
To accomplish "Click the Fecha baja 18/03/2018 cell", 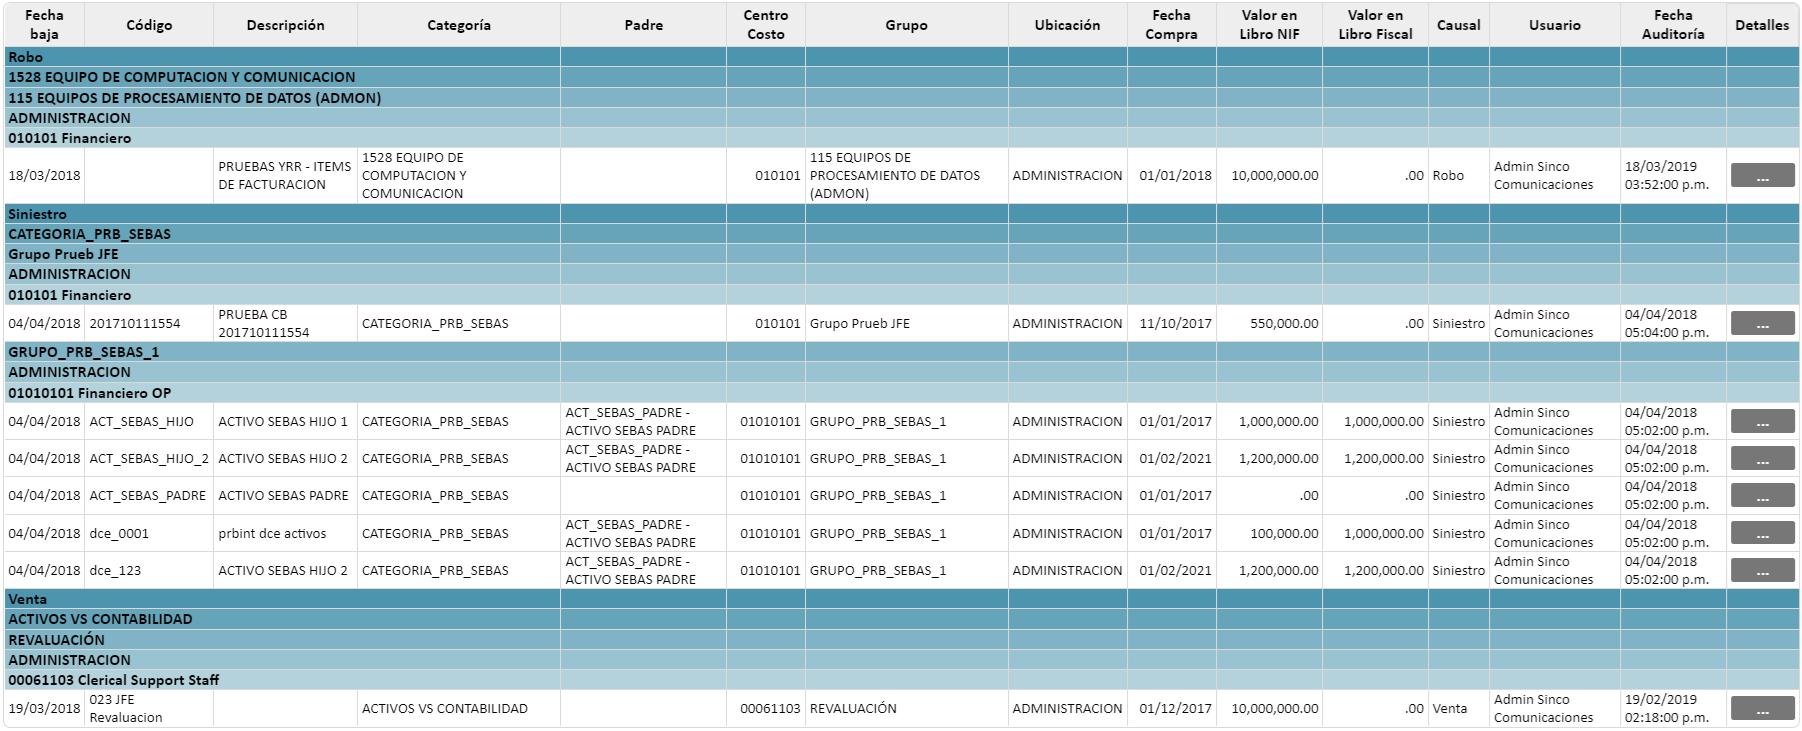I will (x=44, y=175).
